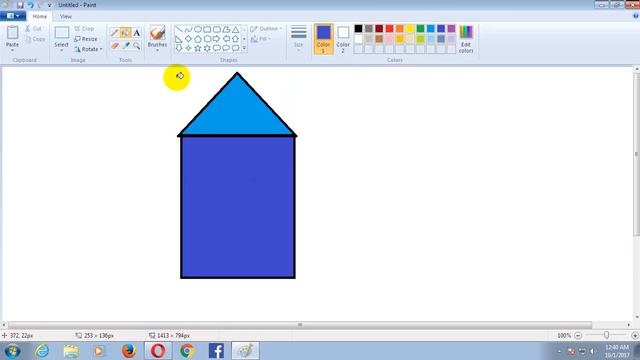Select the Color picker eyedropper tool
Screen dimensions: 640x360
126,46
